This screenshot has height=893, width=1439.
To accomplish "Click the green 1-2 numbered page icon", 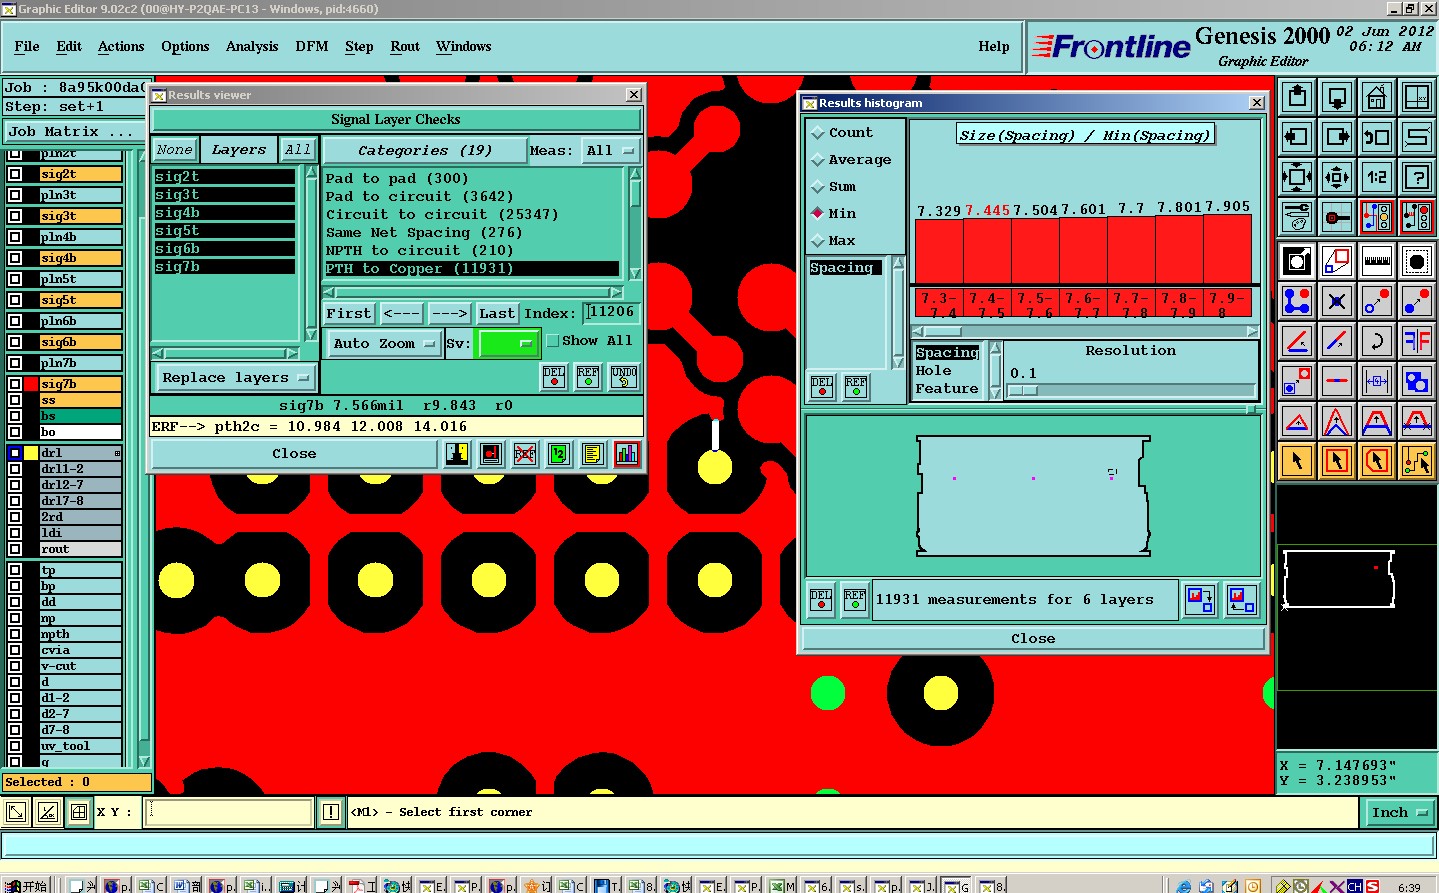I will click(559, 454).
